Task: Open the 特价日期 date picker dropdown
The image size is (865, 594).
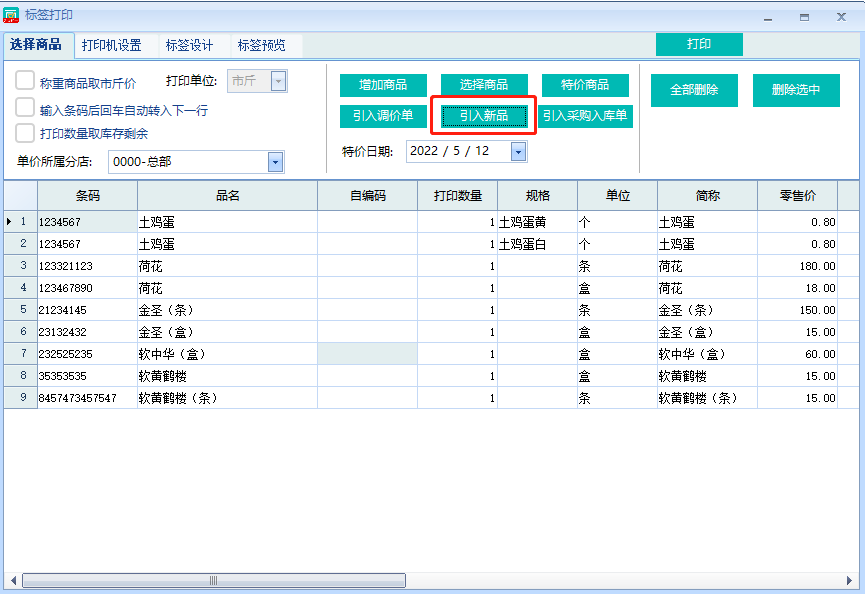Action: point(518,151)
